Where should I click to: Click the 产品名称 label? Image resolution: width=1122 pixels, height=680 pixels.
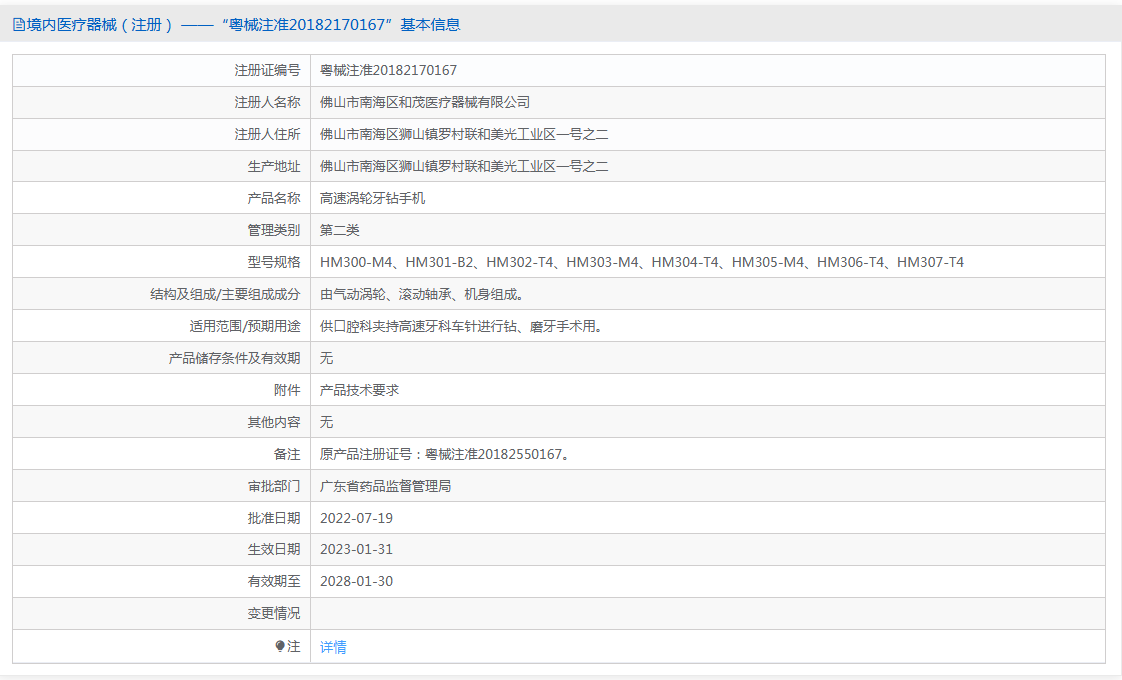pos(274,198)
